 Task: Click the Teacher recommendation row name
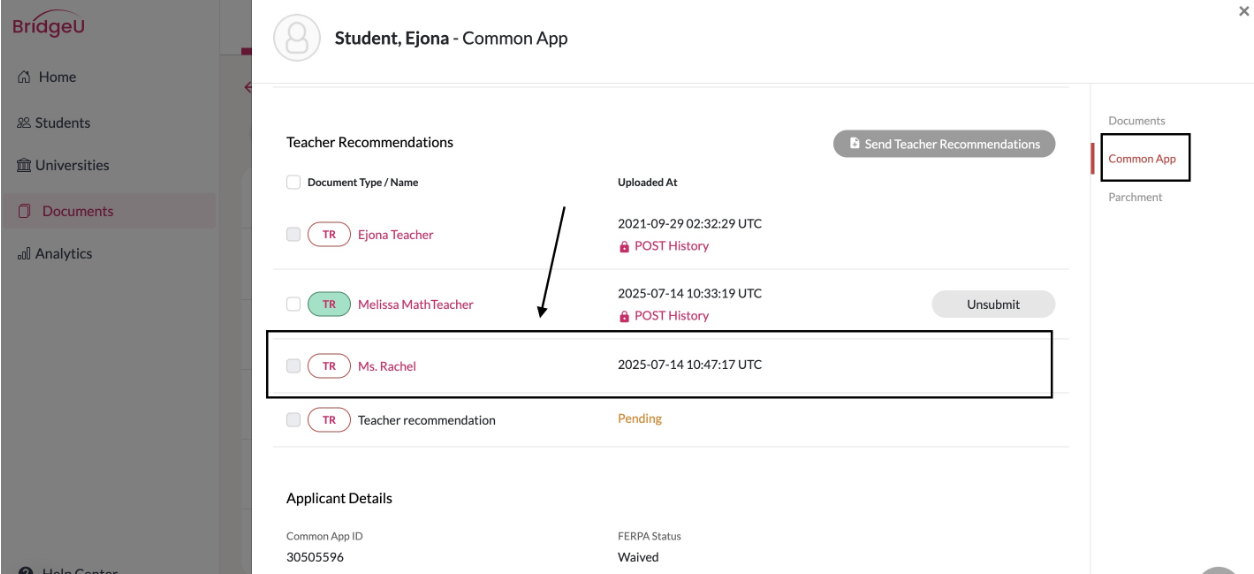[427, 420]
